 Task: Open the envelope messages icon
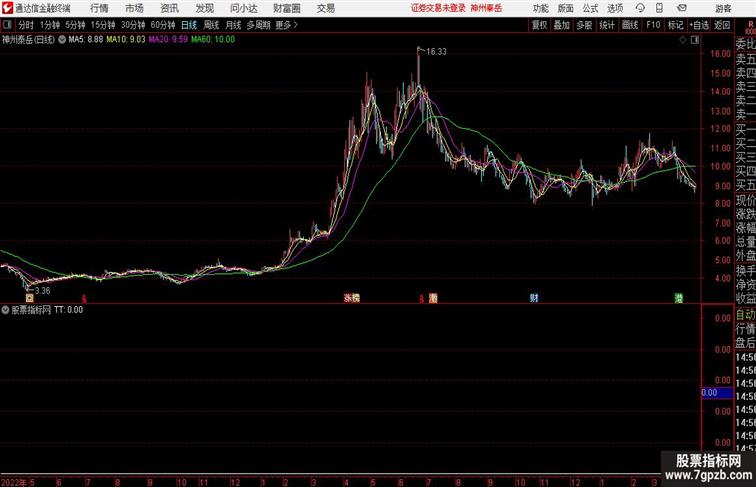682,8
